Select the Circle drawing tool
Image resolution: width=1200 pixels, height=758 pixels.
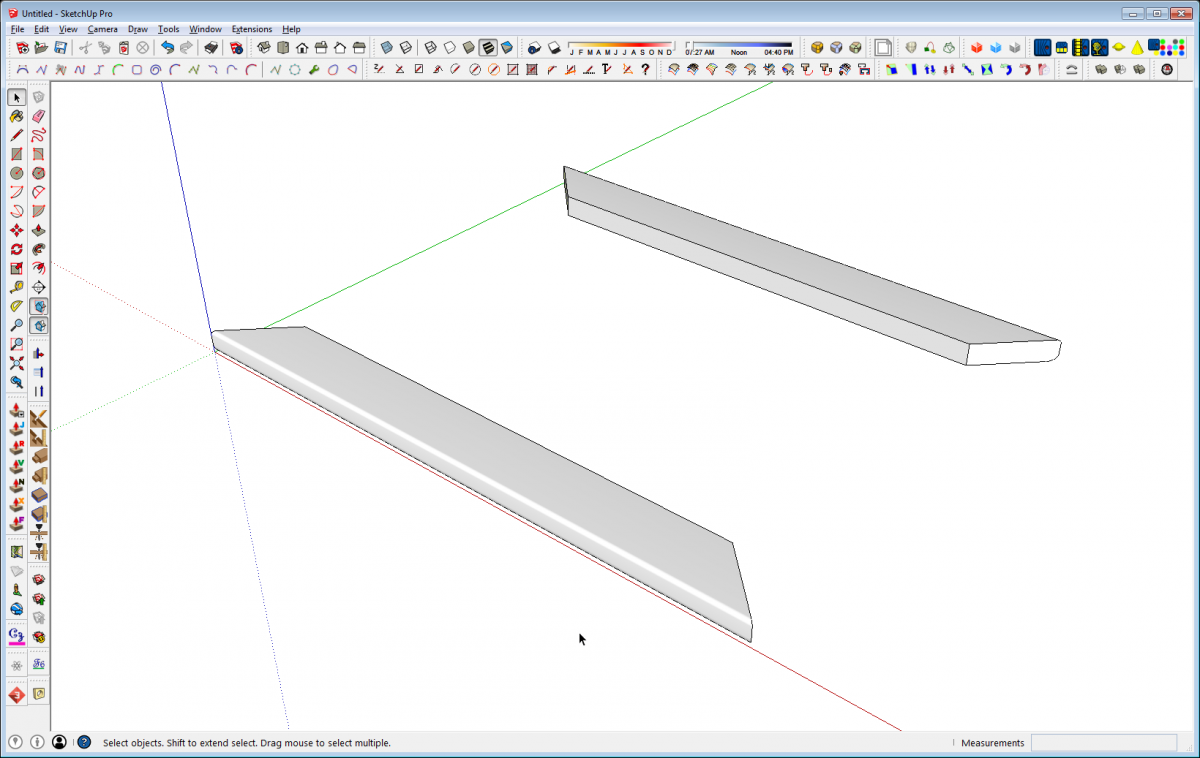click(x=17, y=173)
